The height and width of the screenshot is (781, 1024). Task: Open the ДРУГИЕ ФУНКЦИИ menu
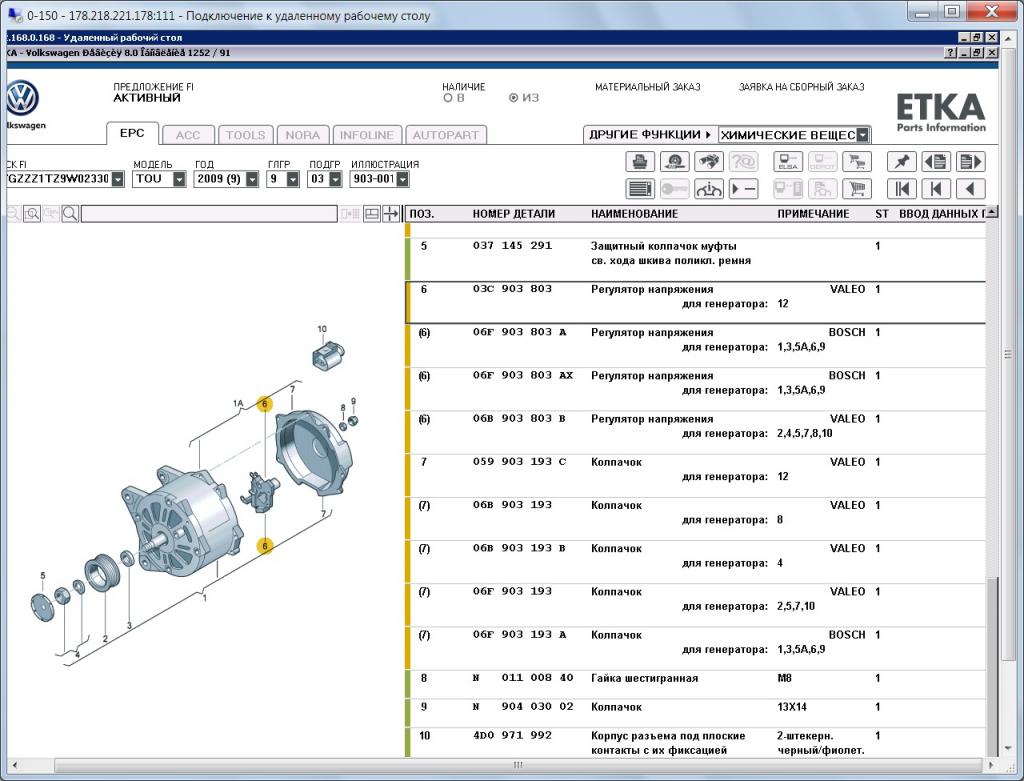pyautogui.click(x=649, y=135)
